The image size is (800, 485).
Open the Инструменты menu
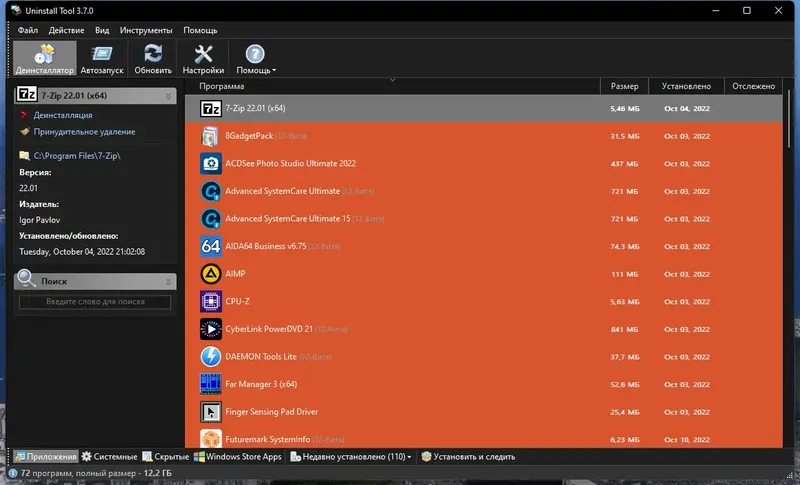tap(146, 30)
